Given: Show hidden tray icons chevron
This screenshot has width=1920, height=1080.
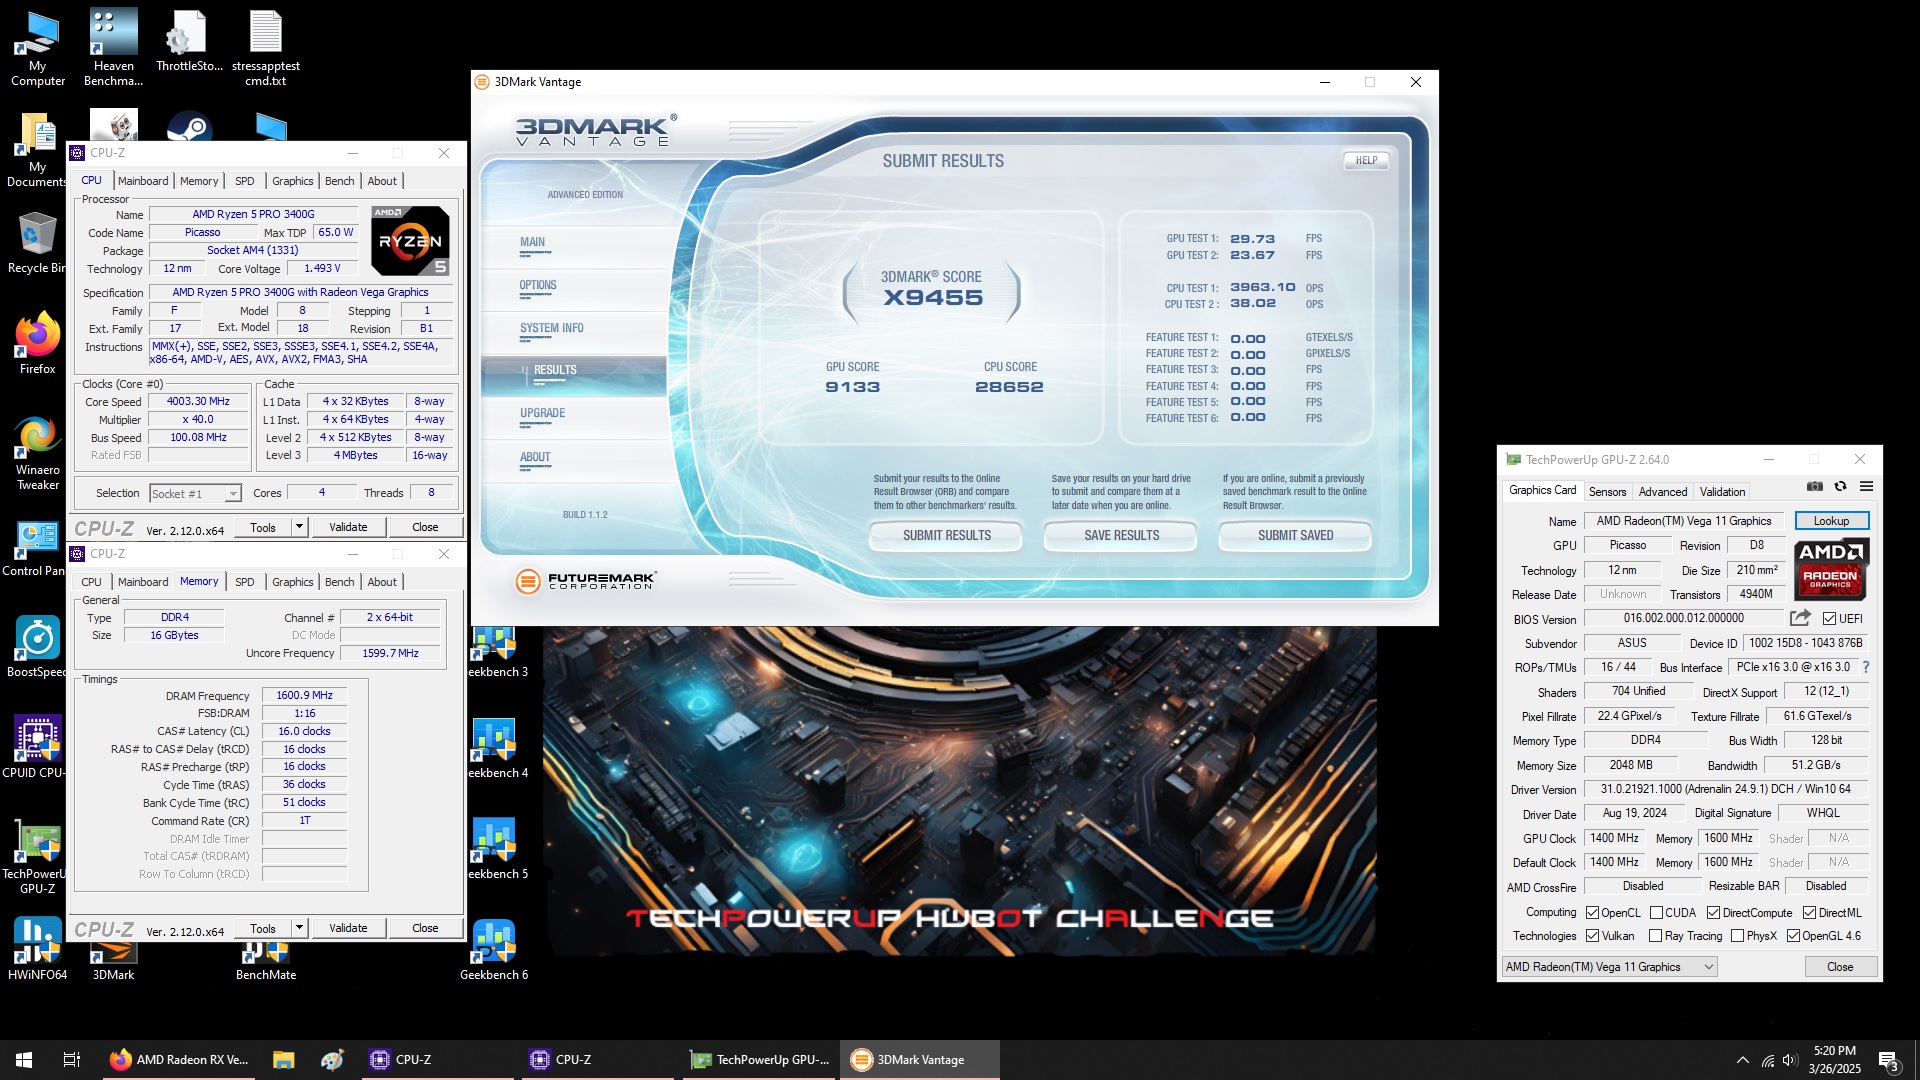Looking at the screenshot, I should tap(1742, 1060).
